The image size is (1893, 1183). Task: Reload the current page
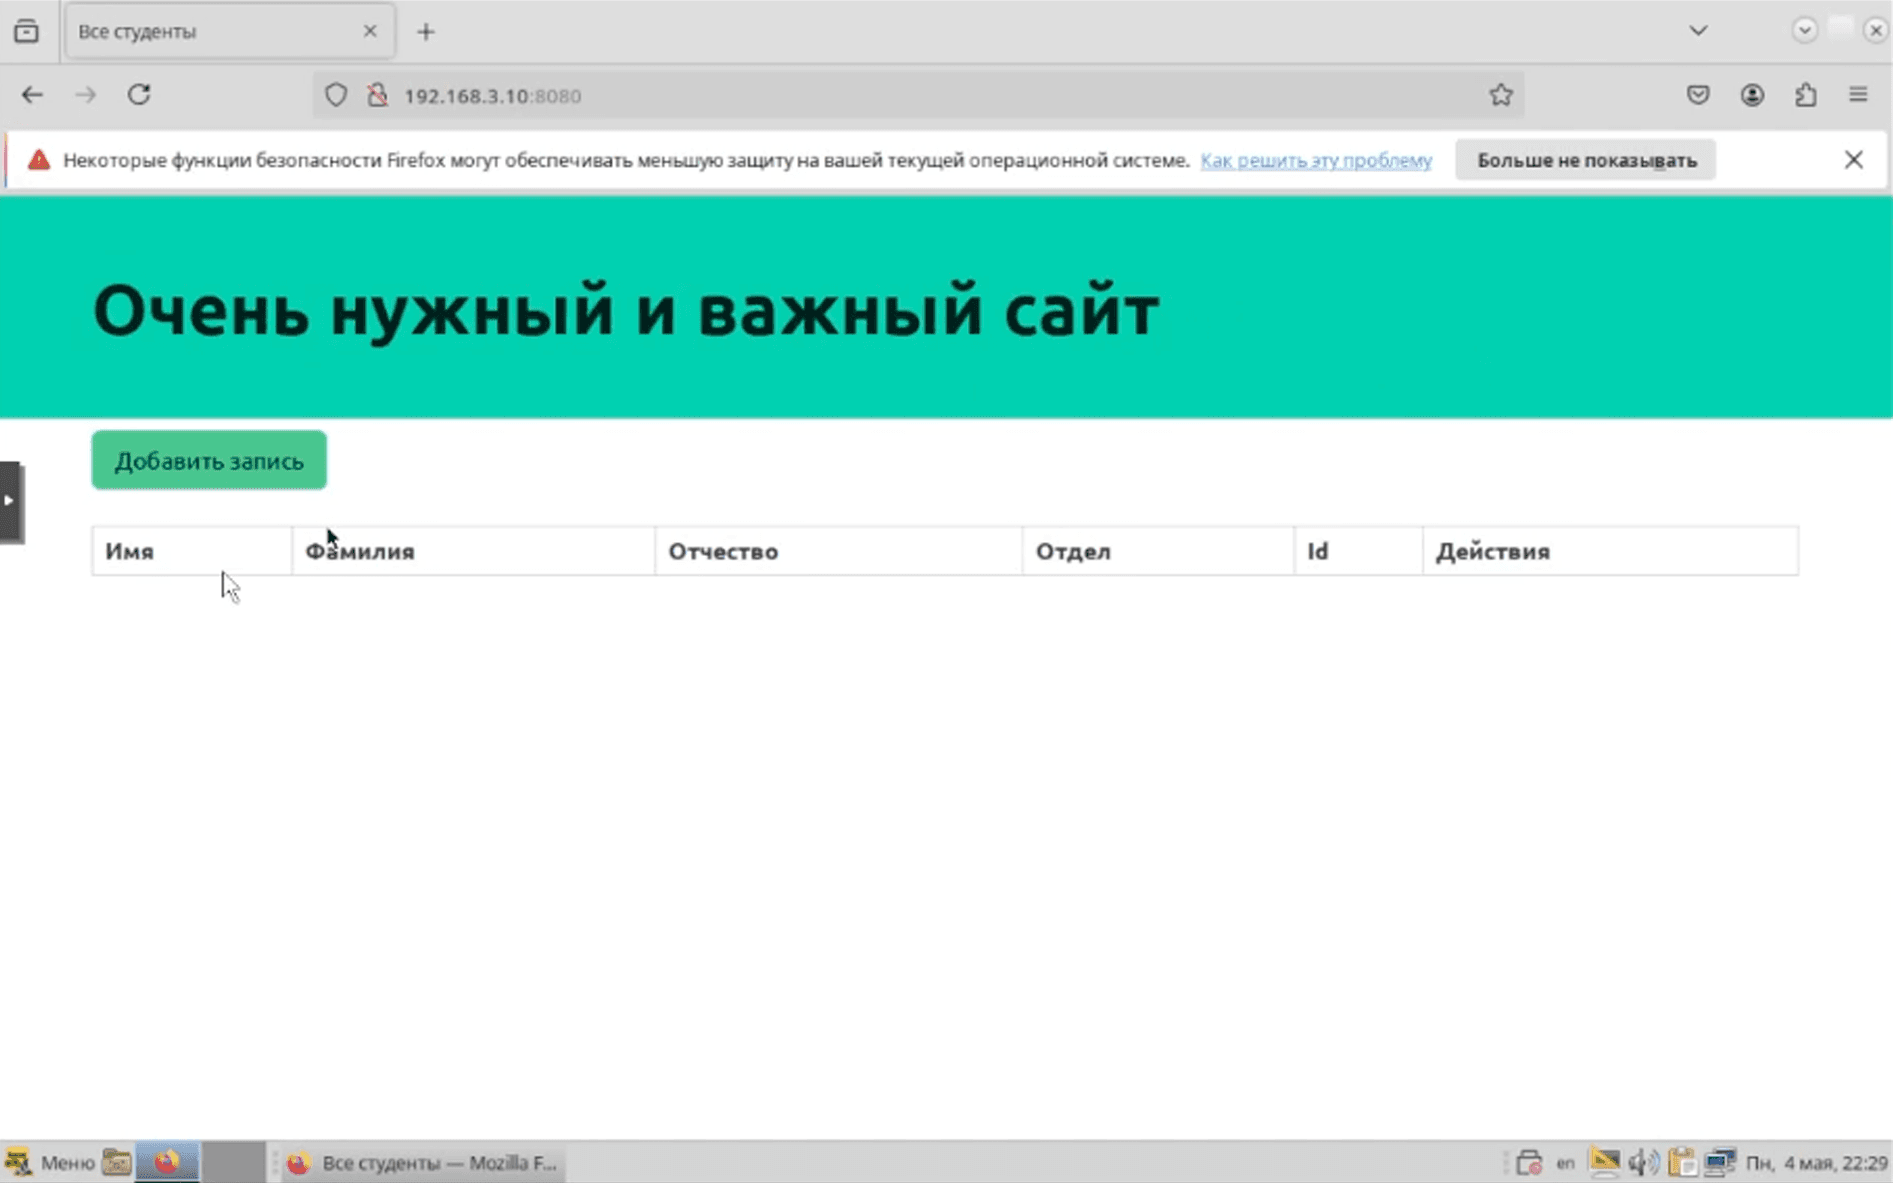tap(139, 95)
